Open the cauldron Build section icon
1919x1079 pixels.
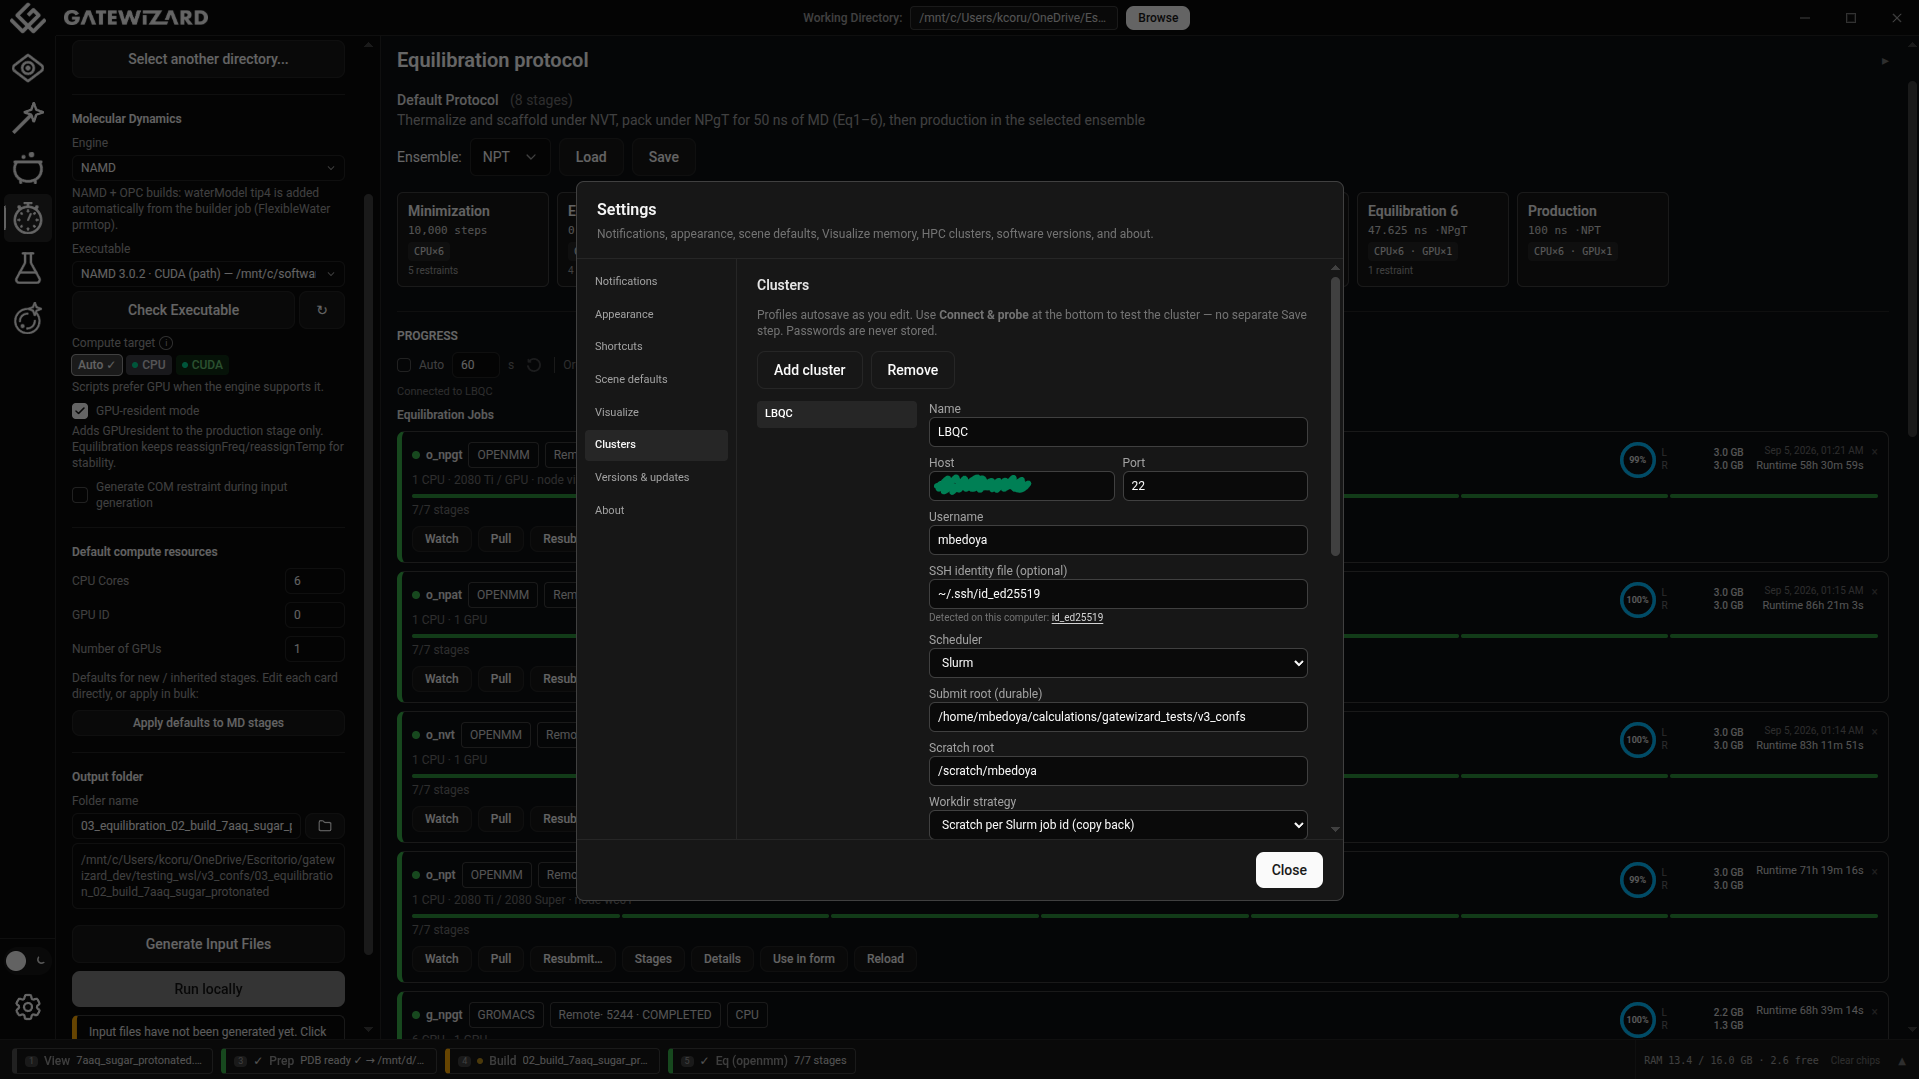tap(28, 168)
